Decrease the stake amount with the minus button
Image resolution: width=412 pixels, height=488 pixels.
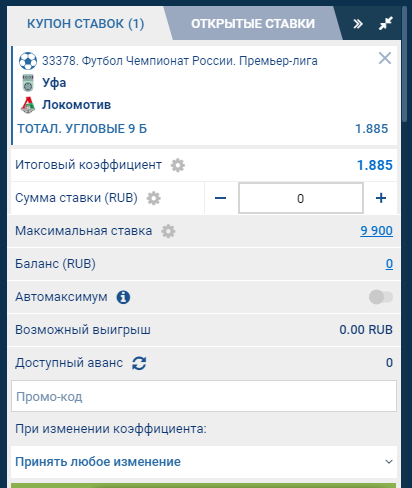point(221,198)
